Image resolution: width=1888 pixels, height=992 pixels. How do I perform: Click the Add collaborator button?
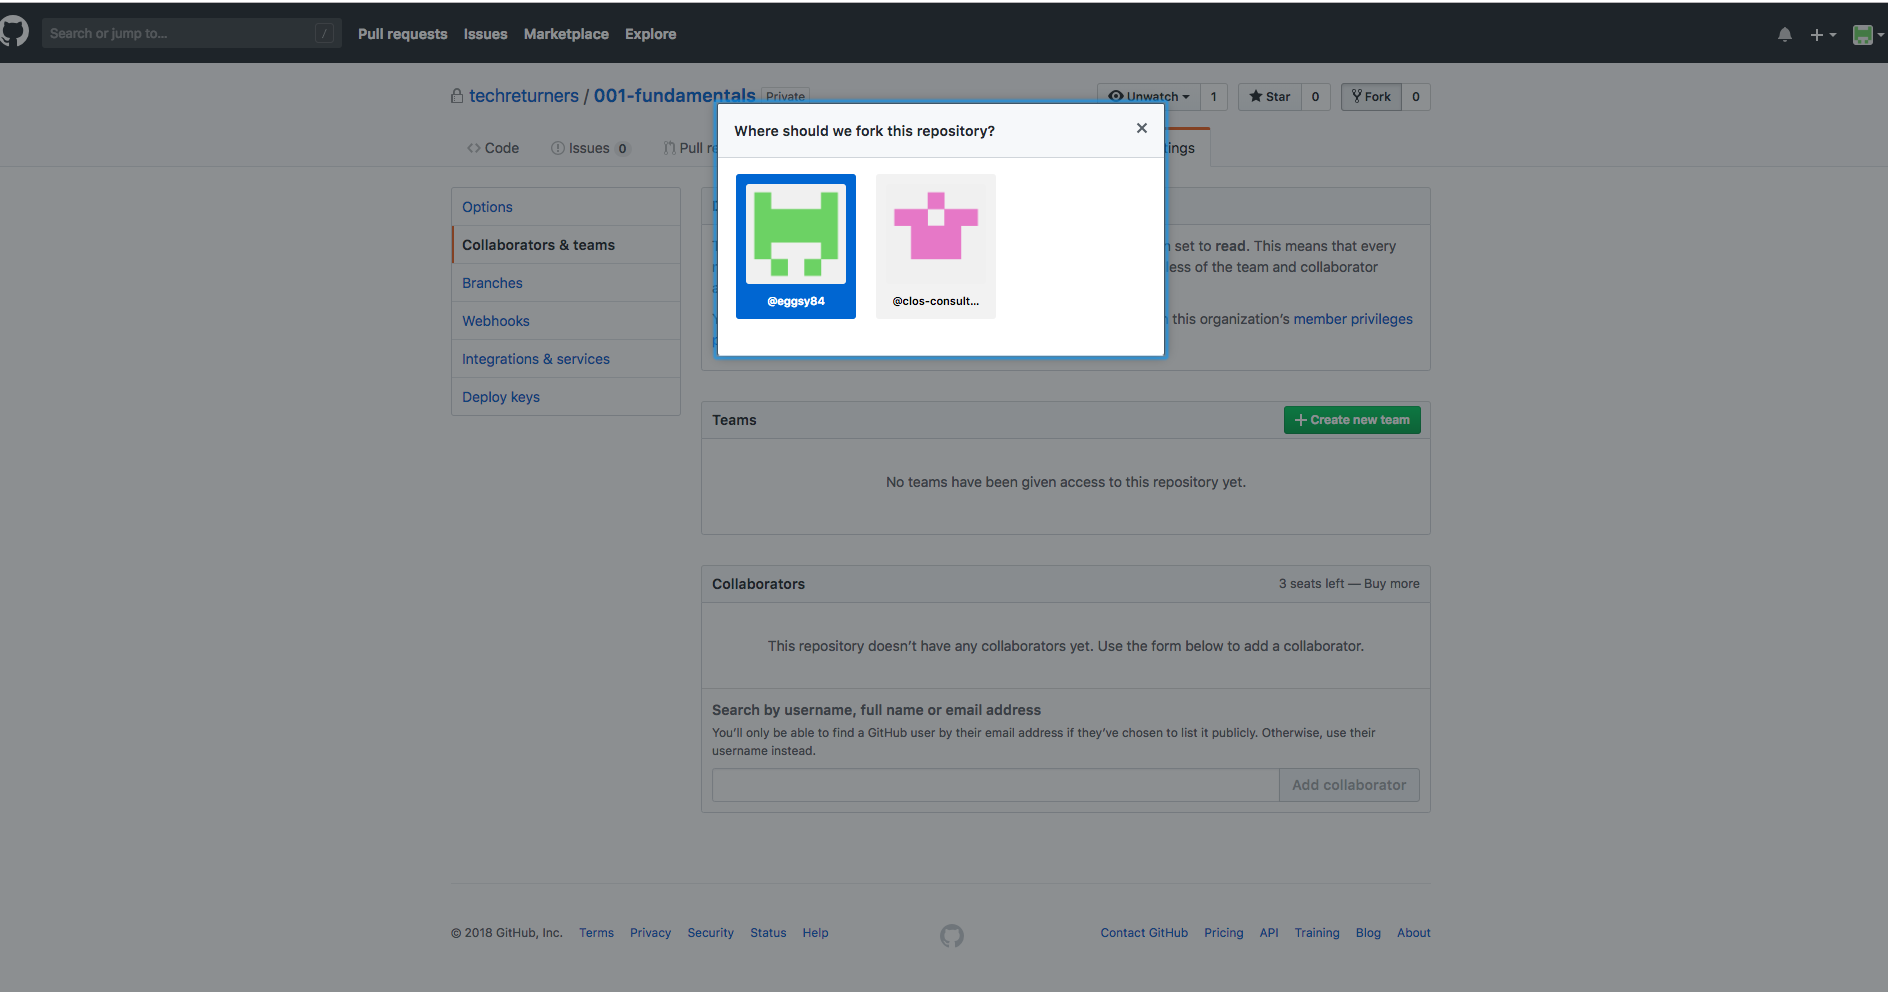point(1349,785)
